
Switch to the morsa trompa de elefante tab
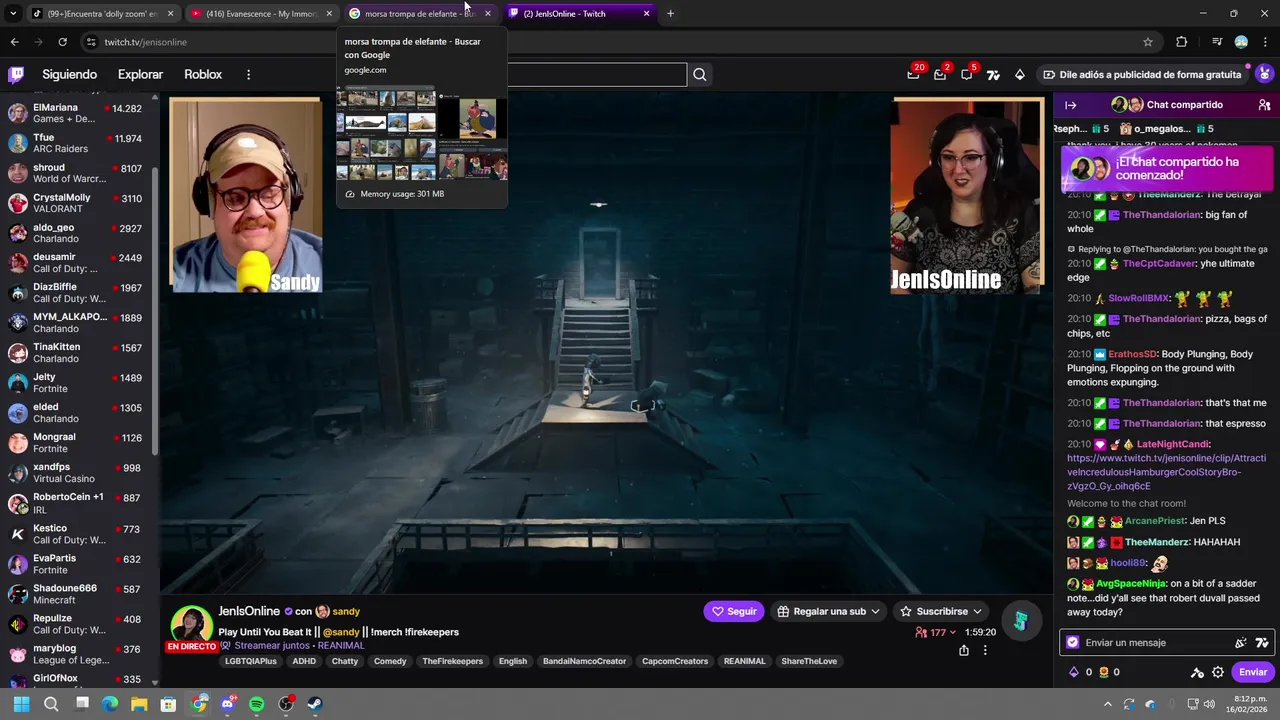point(420,13)
